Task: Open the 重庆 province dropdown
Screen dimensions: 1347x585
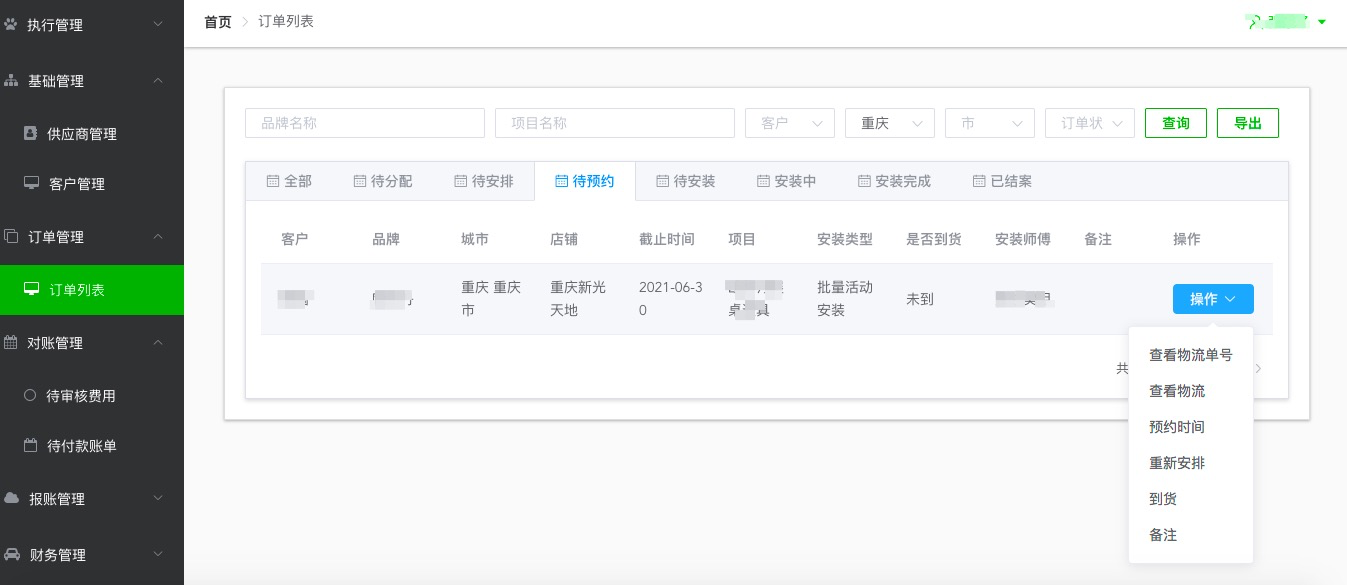Action: click(890, 123)
